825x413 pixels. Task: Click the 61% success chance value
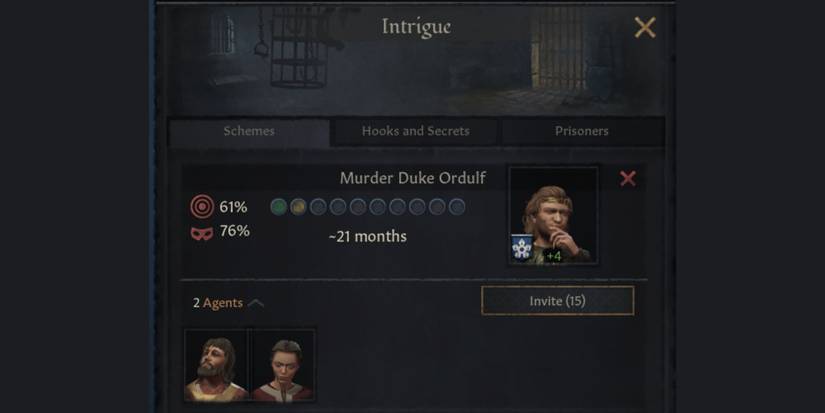click(233, 208)
